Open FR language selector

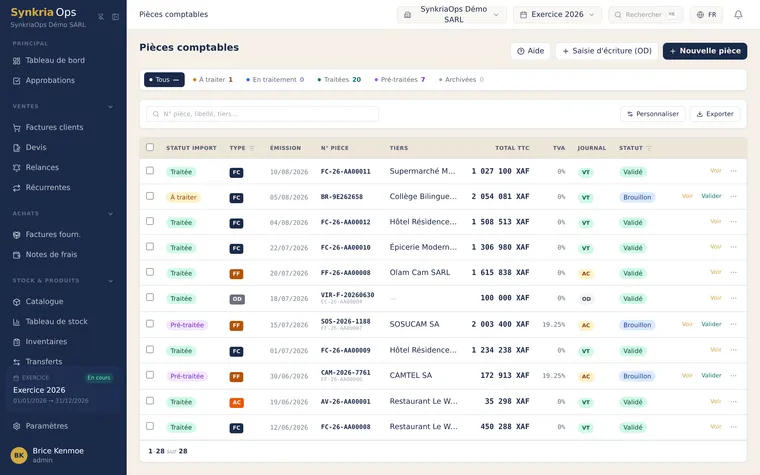(x=706, y=15)
